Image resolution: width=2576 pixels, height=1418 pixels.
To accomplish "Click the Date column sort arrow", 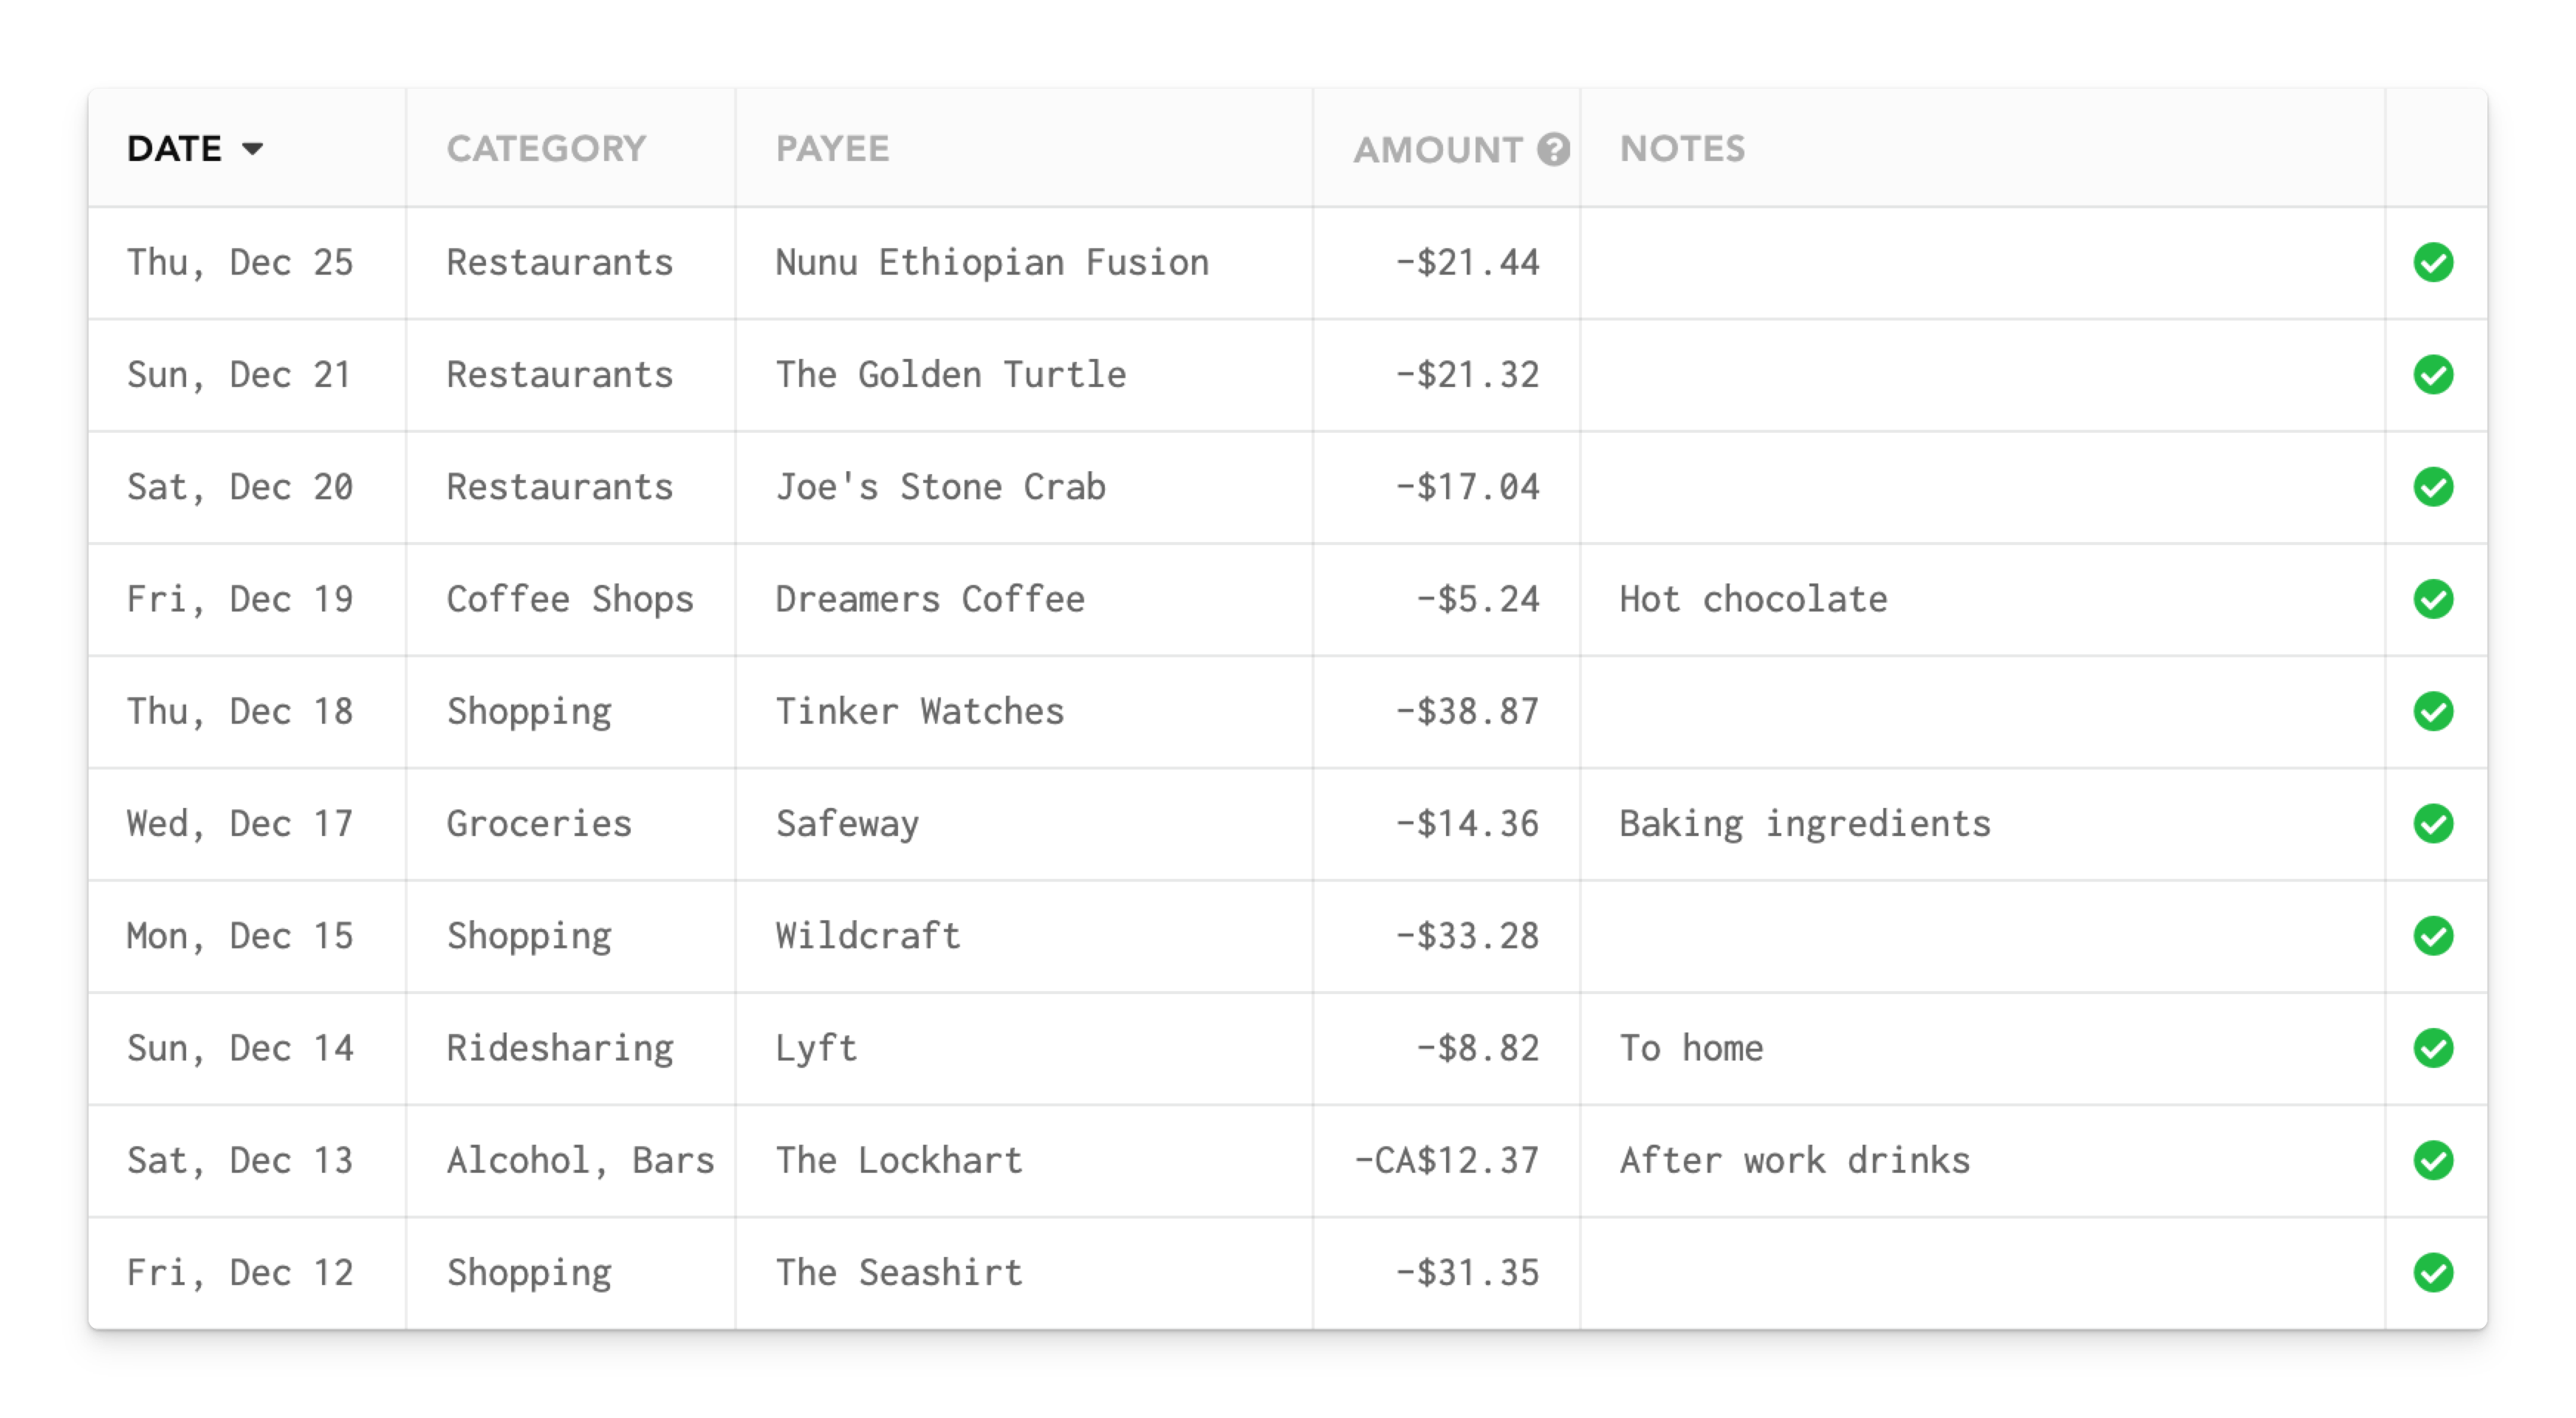I will point(253,149).
